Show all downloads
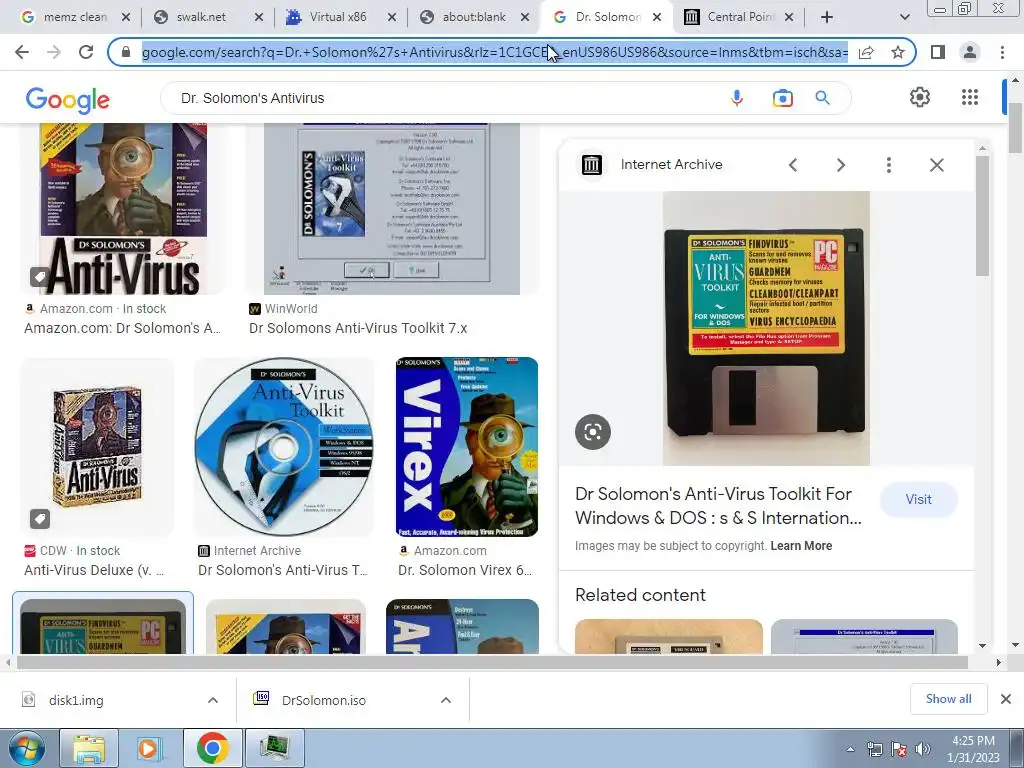1024x768 pixels. [x=948, y=699]
